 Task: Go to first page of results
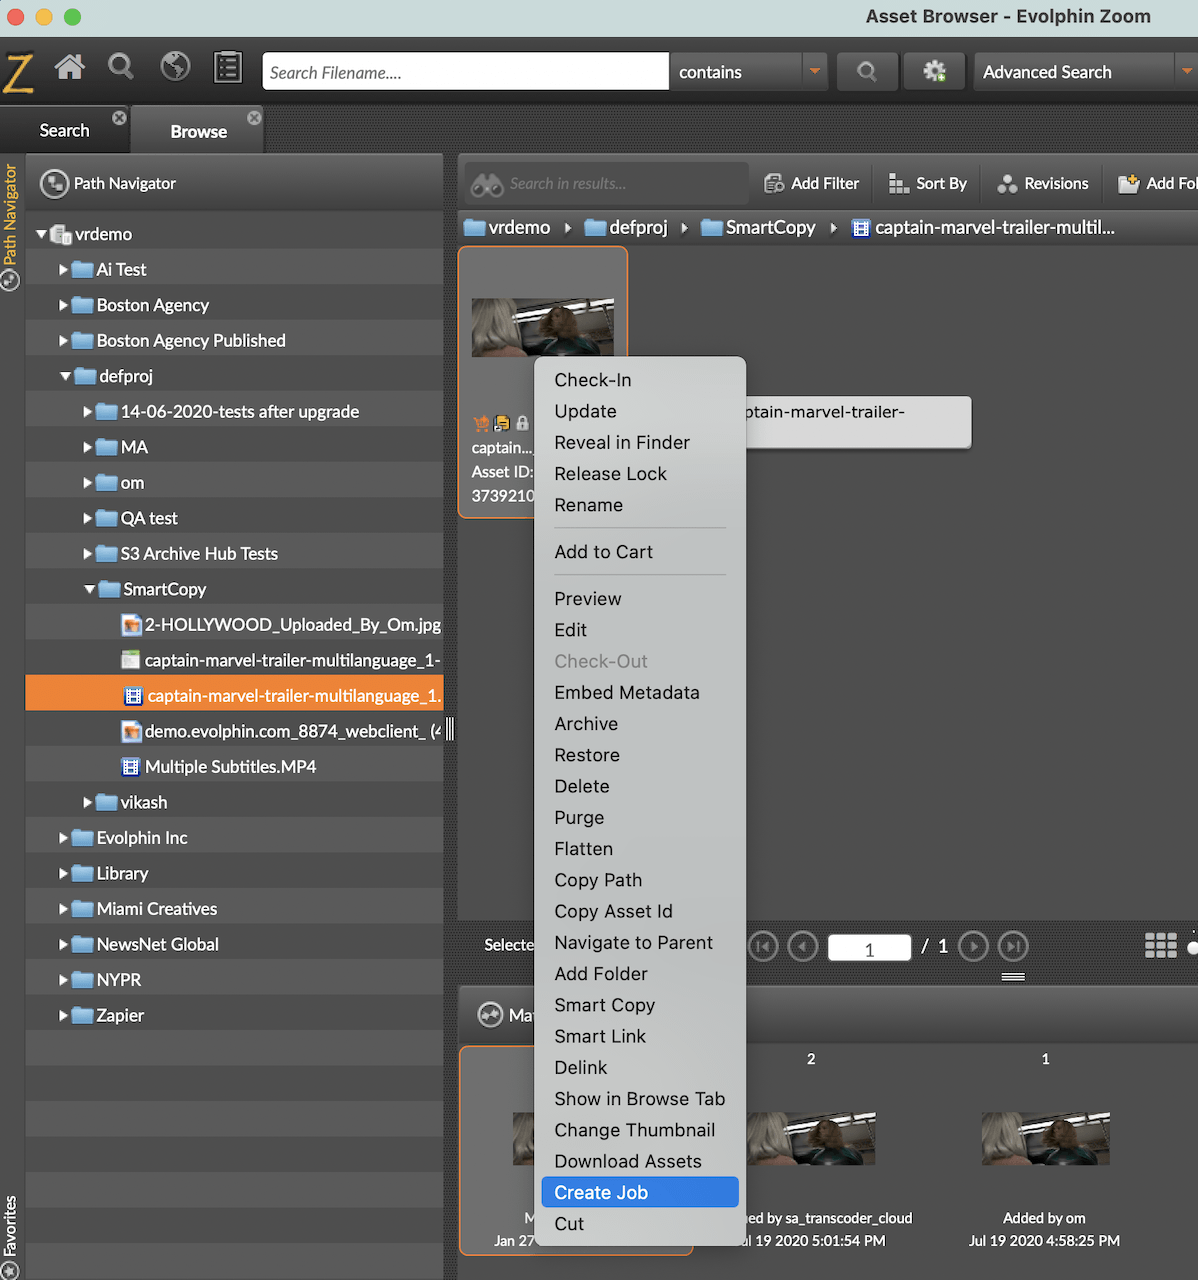(763, 946)
